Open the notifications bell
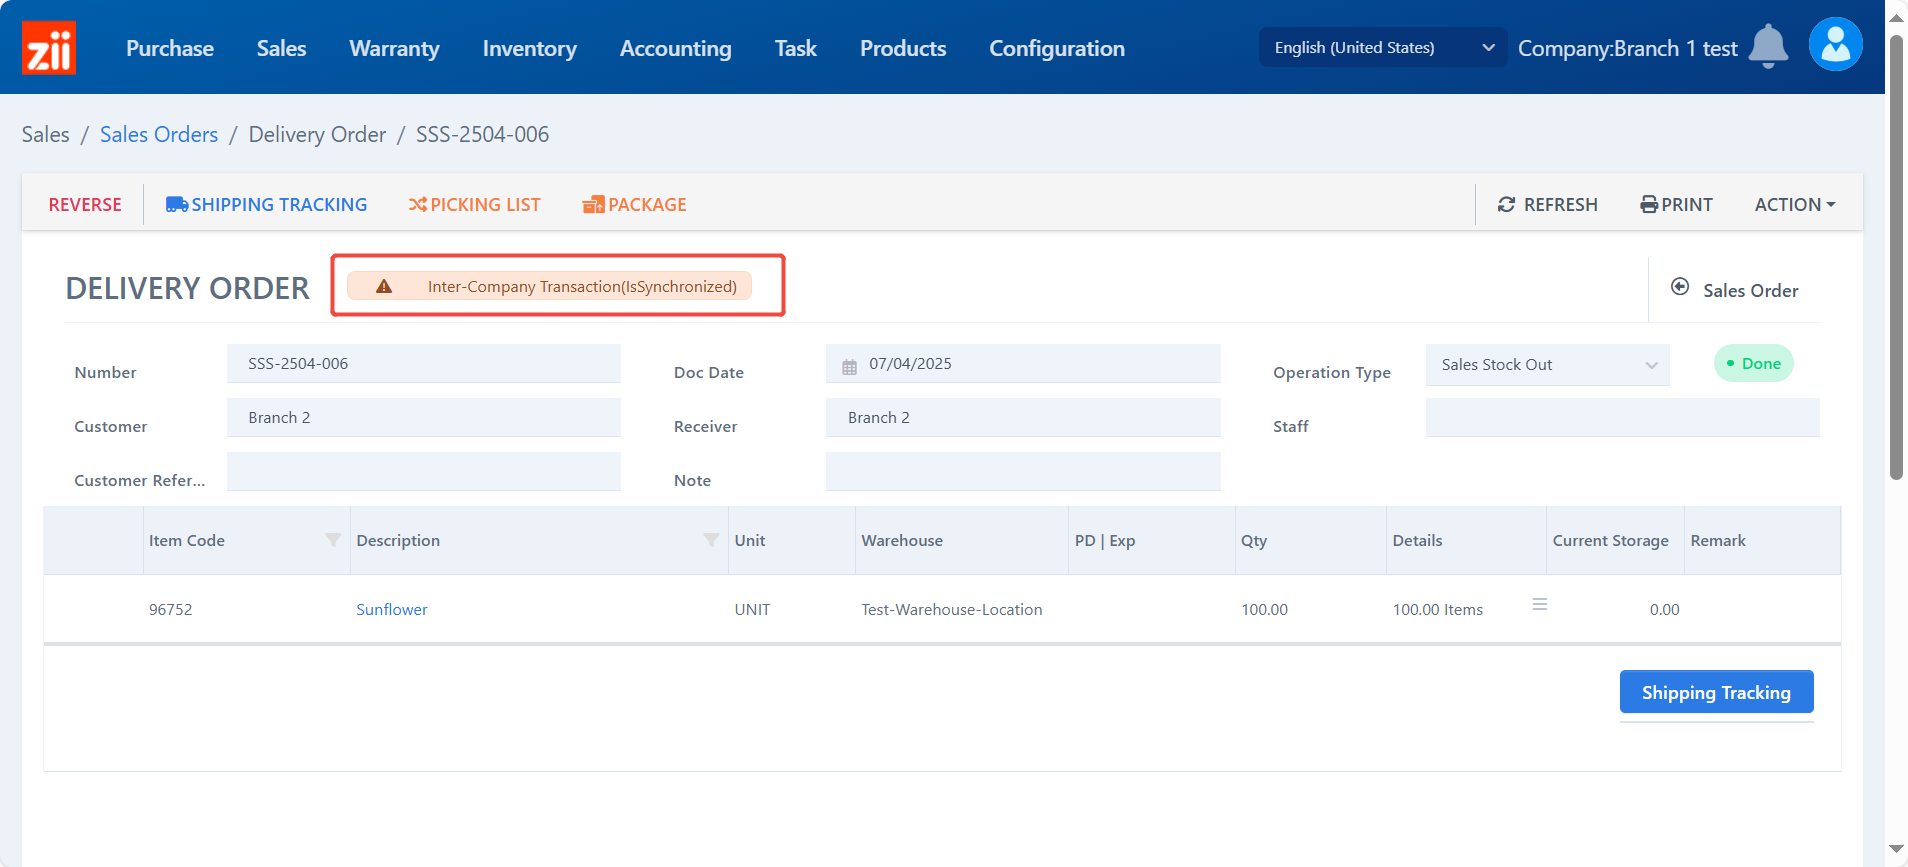Viewport: 1908px width, 867px height. (1767, 47)
